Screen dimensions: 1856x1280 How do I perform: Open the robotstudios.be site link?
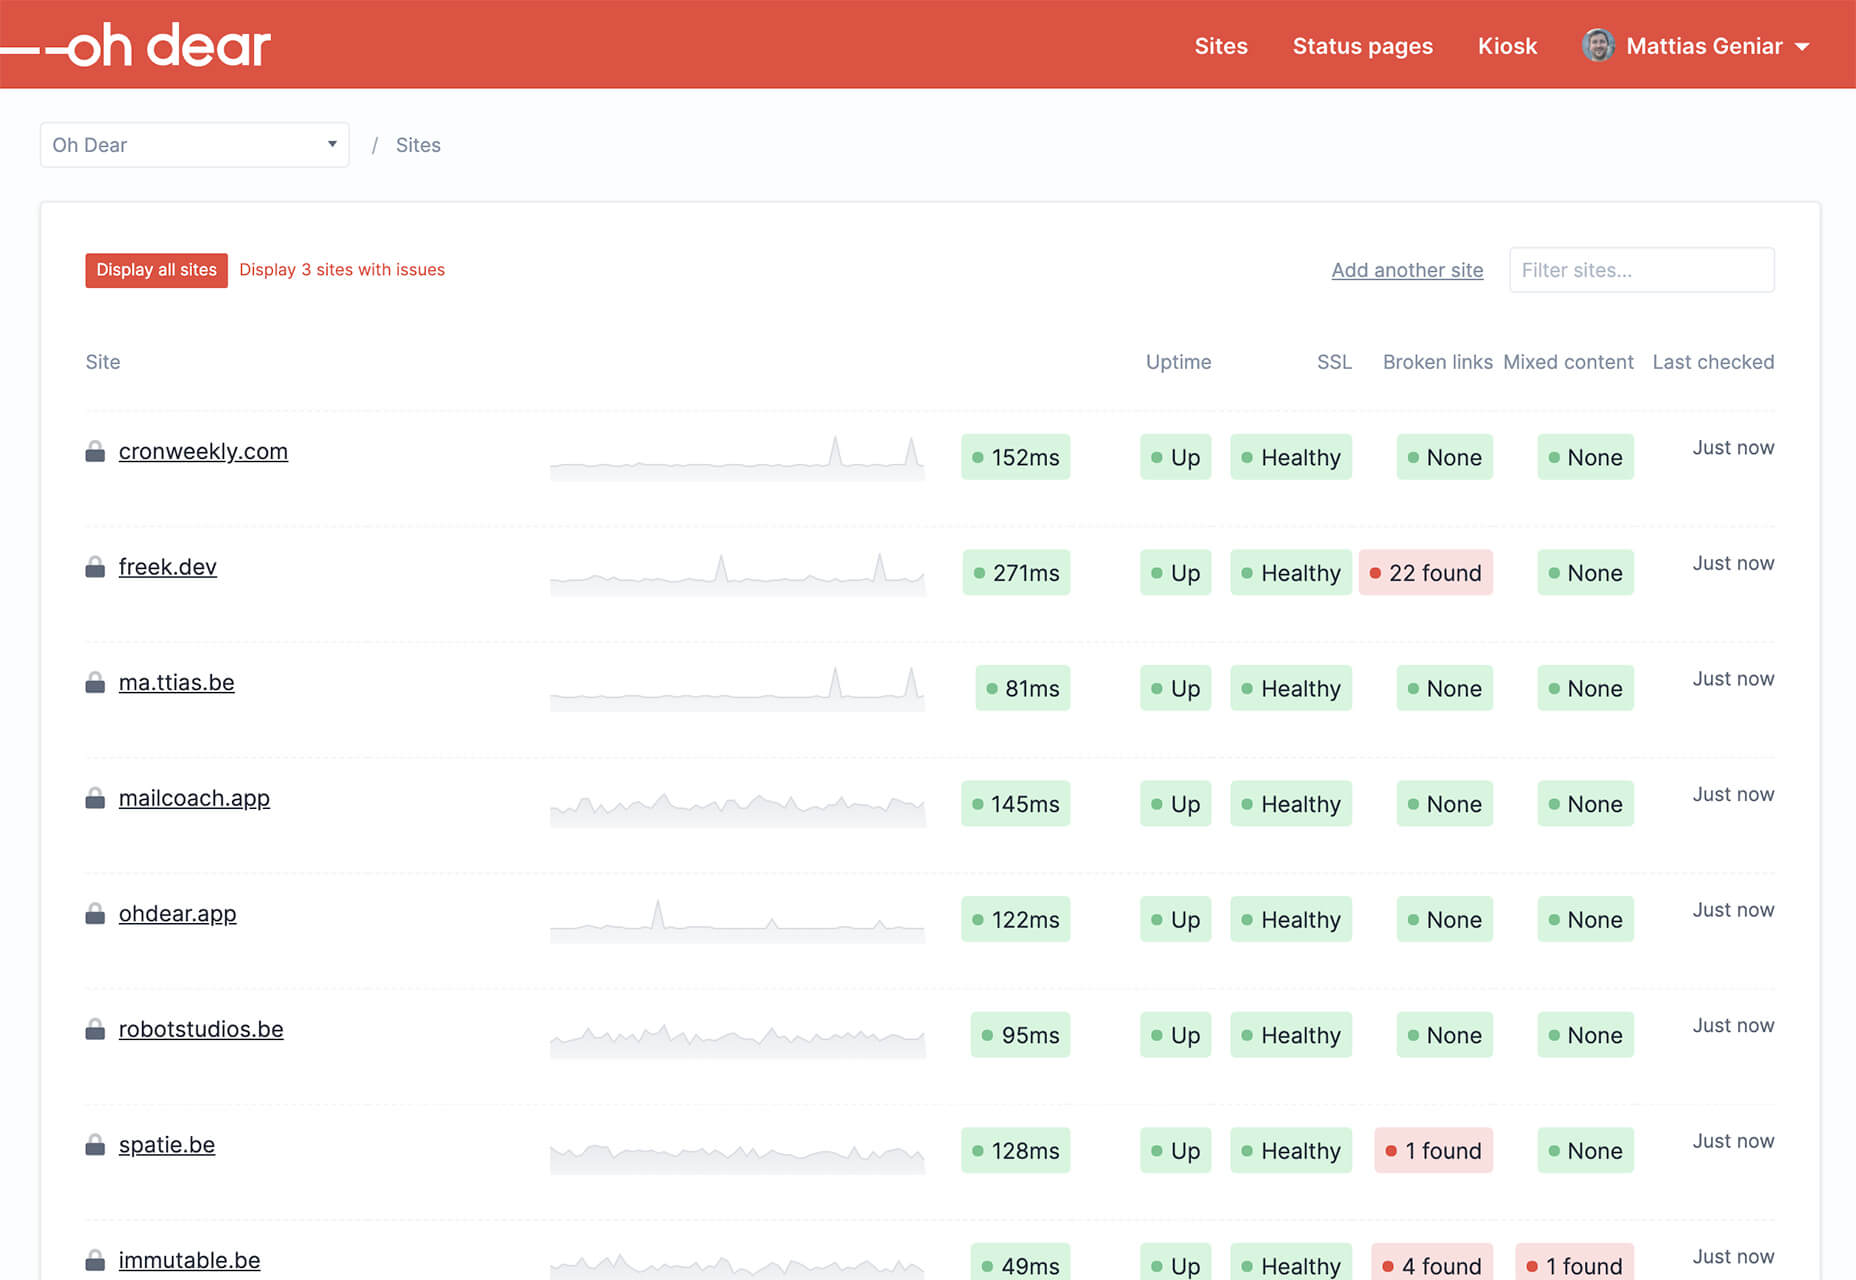[x=201, y=1029]
